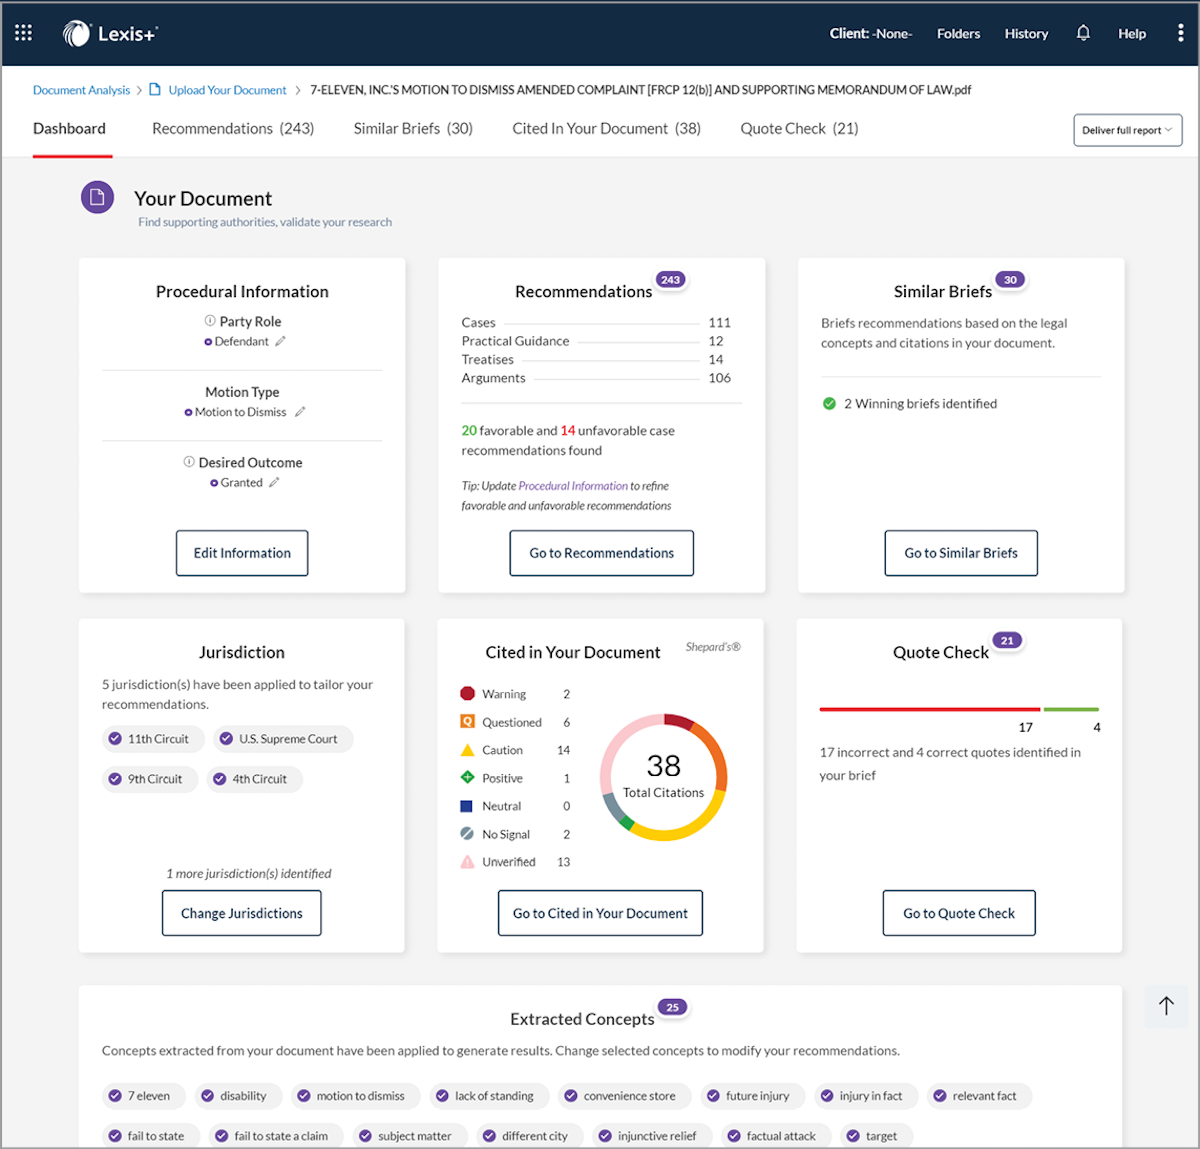The image size is (1200, 1149).
Task: Switch to the Similar Briefs (30) tab
Action: coord(413,128)
